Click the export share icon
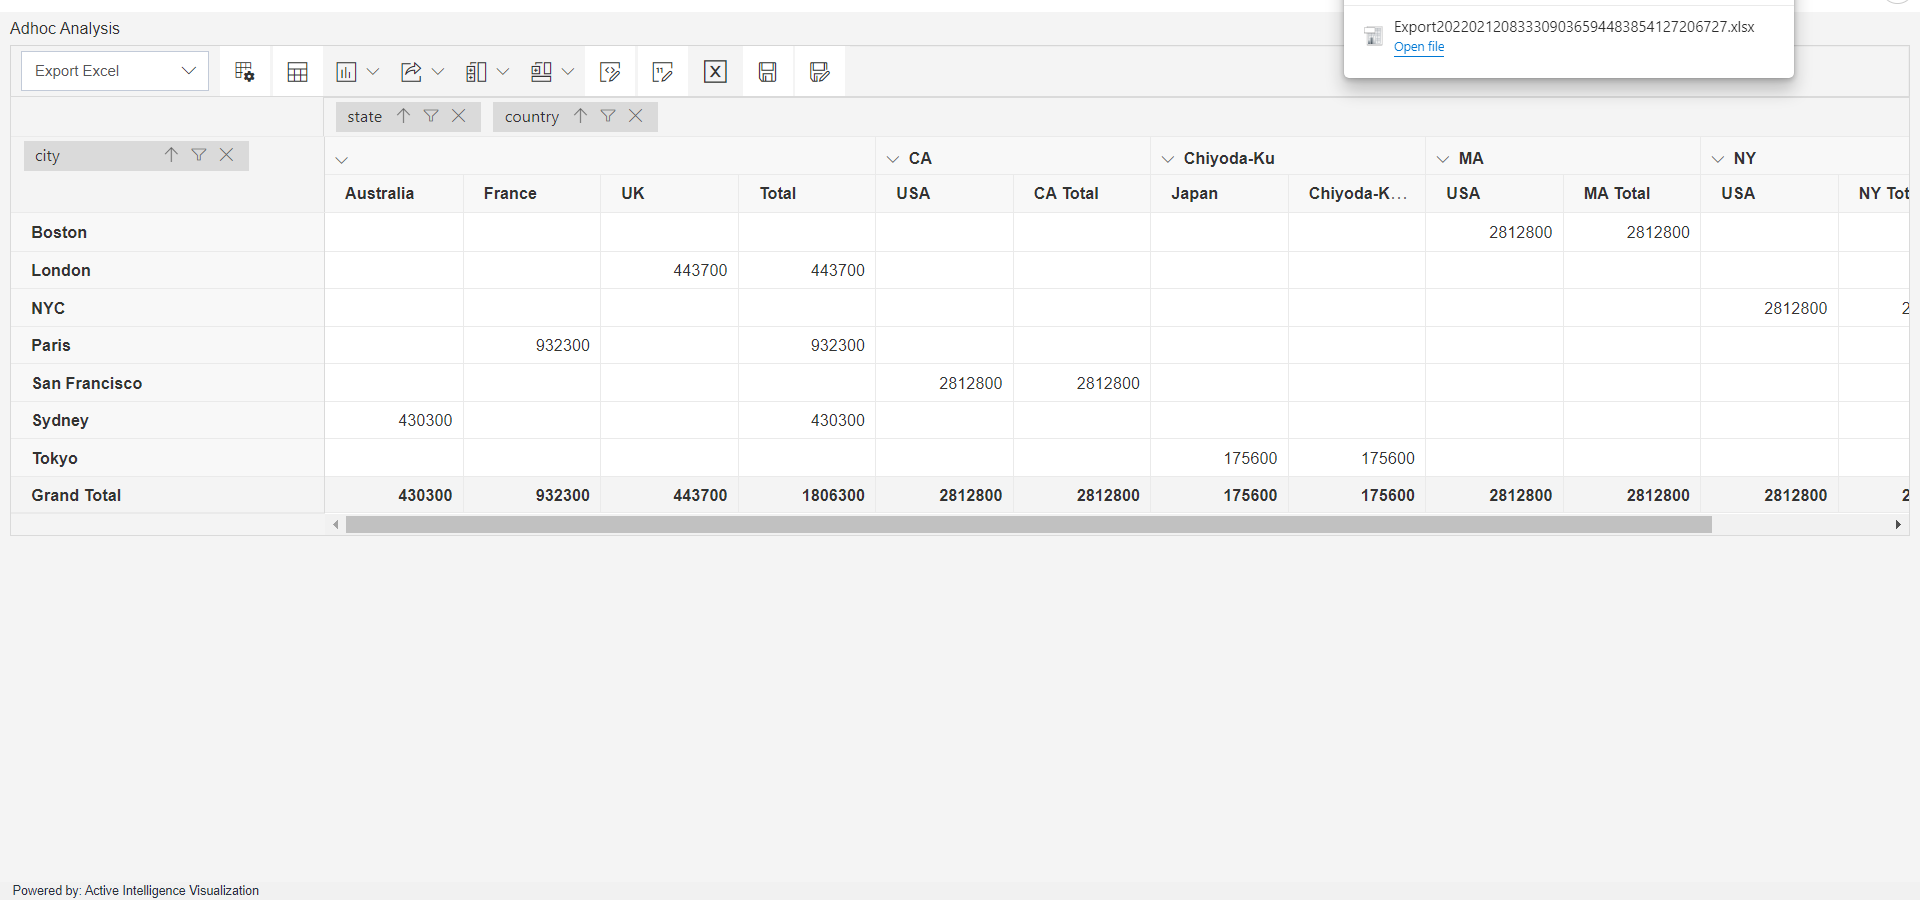The width and height of the screenshot is (1920, 900). (x=411, y=71)
